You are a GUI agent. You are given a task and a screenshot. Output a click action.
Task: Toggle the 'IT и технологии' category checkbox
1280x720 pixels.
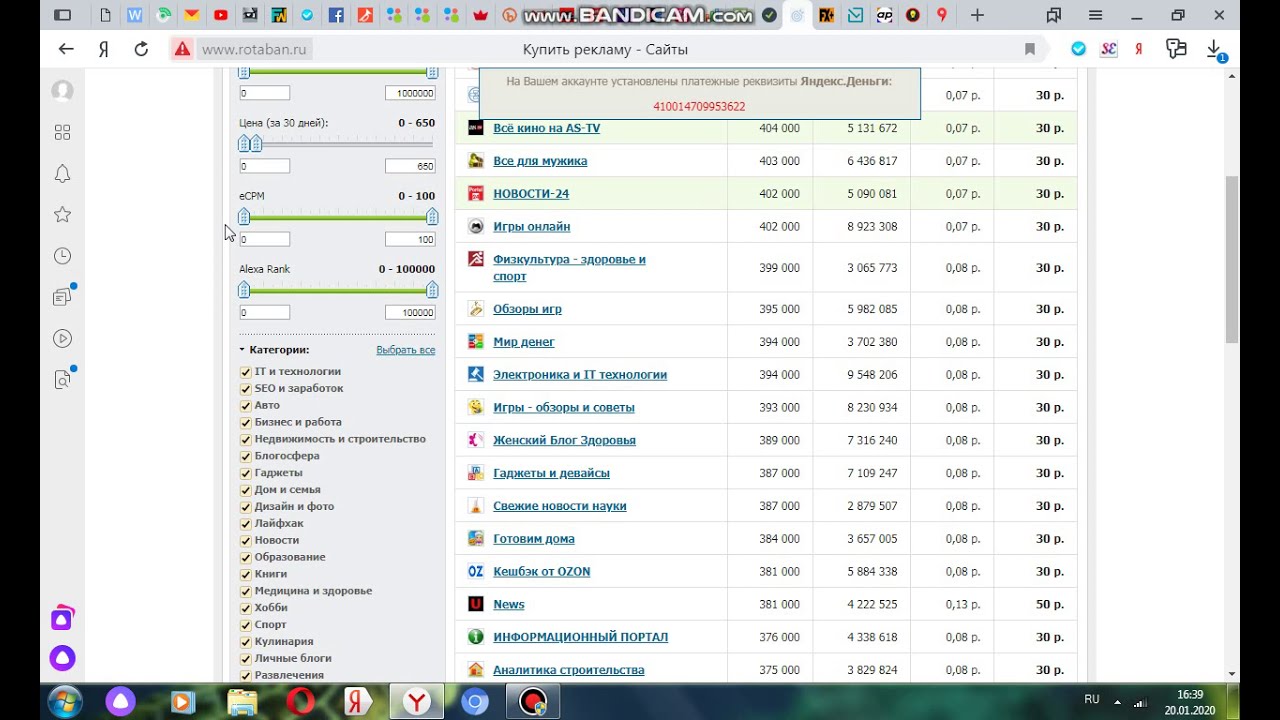tap(245, 371)
